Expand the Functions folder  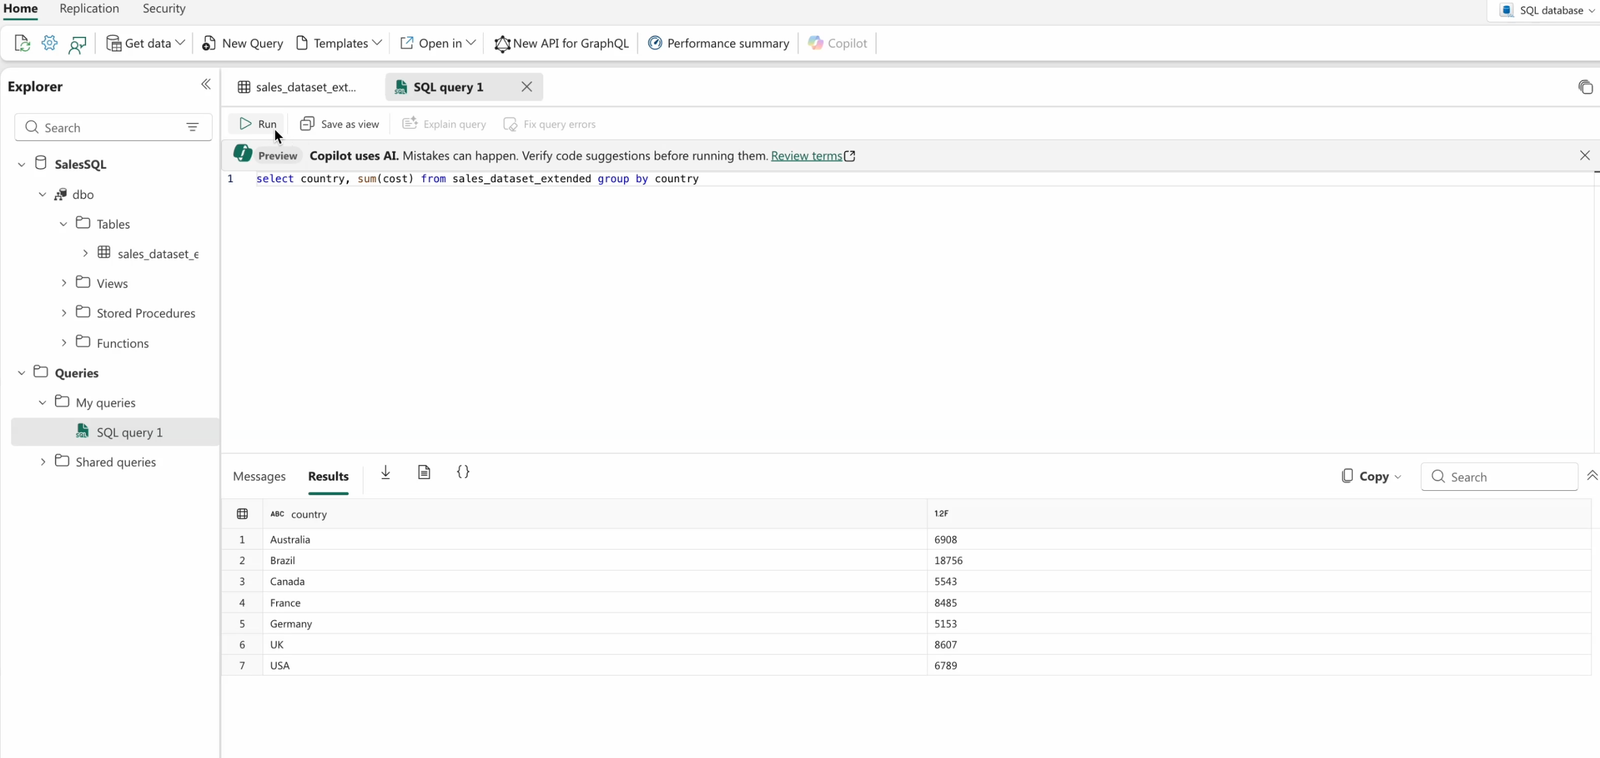[64, 343]
